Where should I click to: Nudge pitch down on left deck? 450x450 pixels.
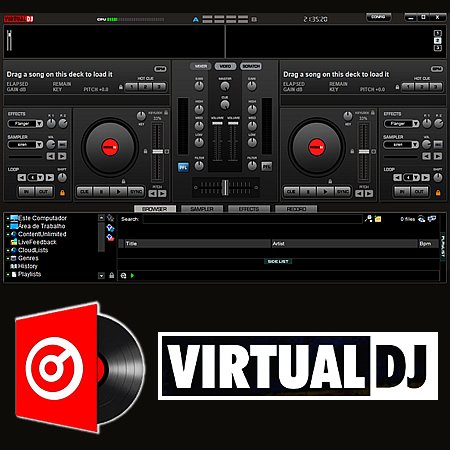pos(153,194)
